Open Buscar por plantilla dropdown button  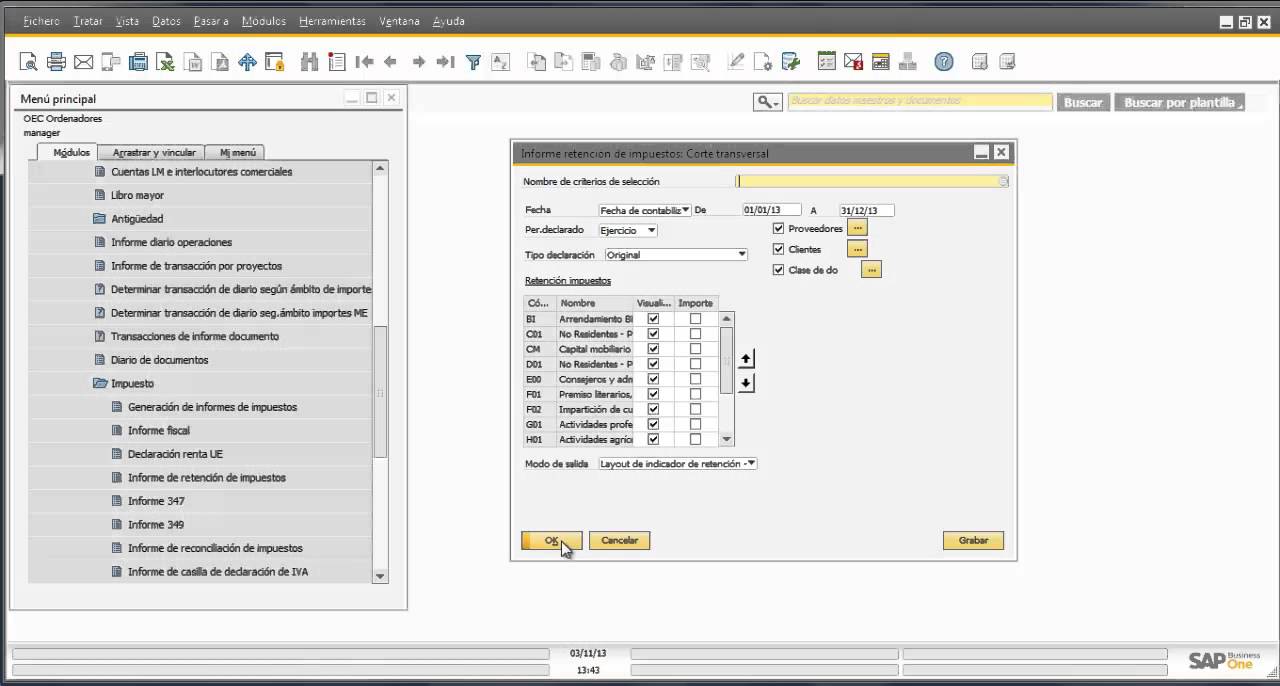point(1180,102)
